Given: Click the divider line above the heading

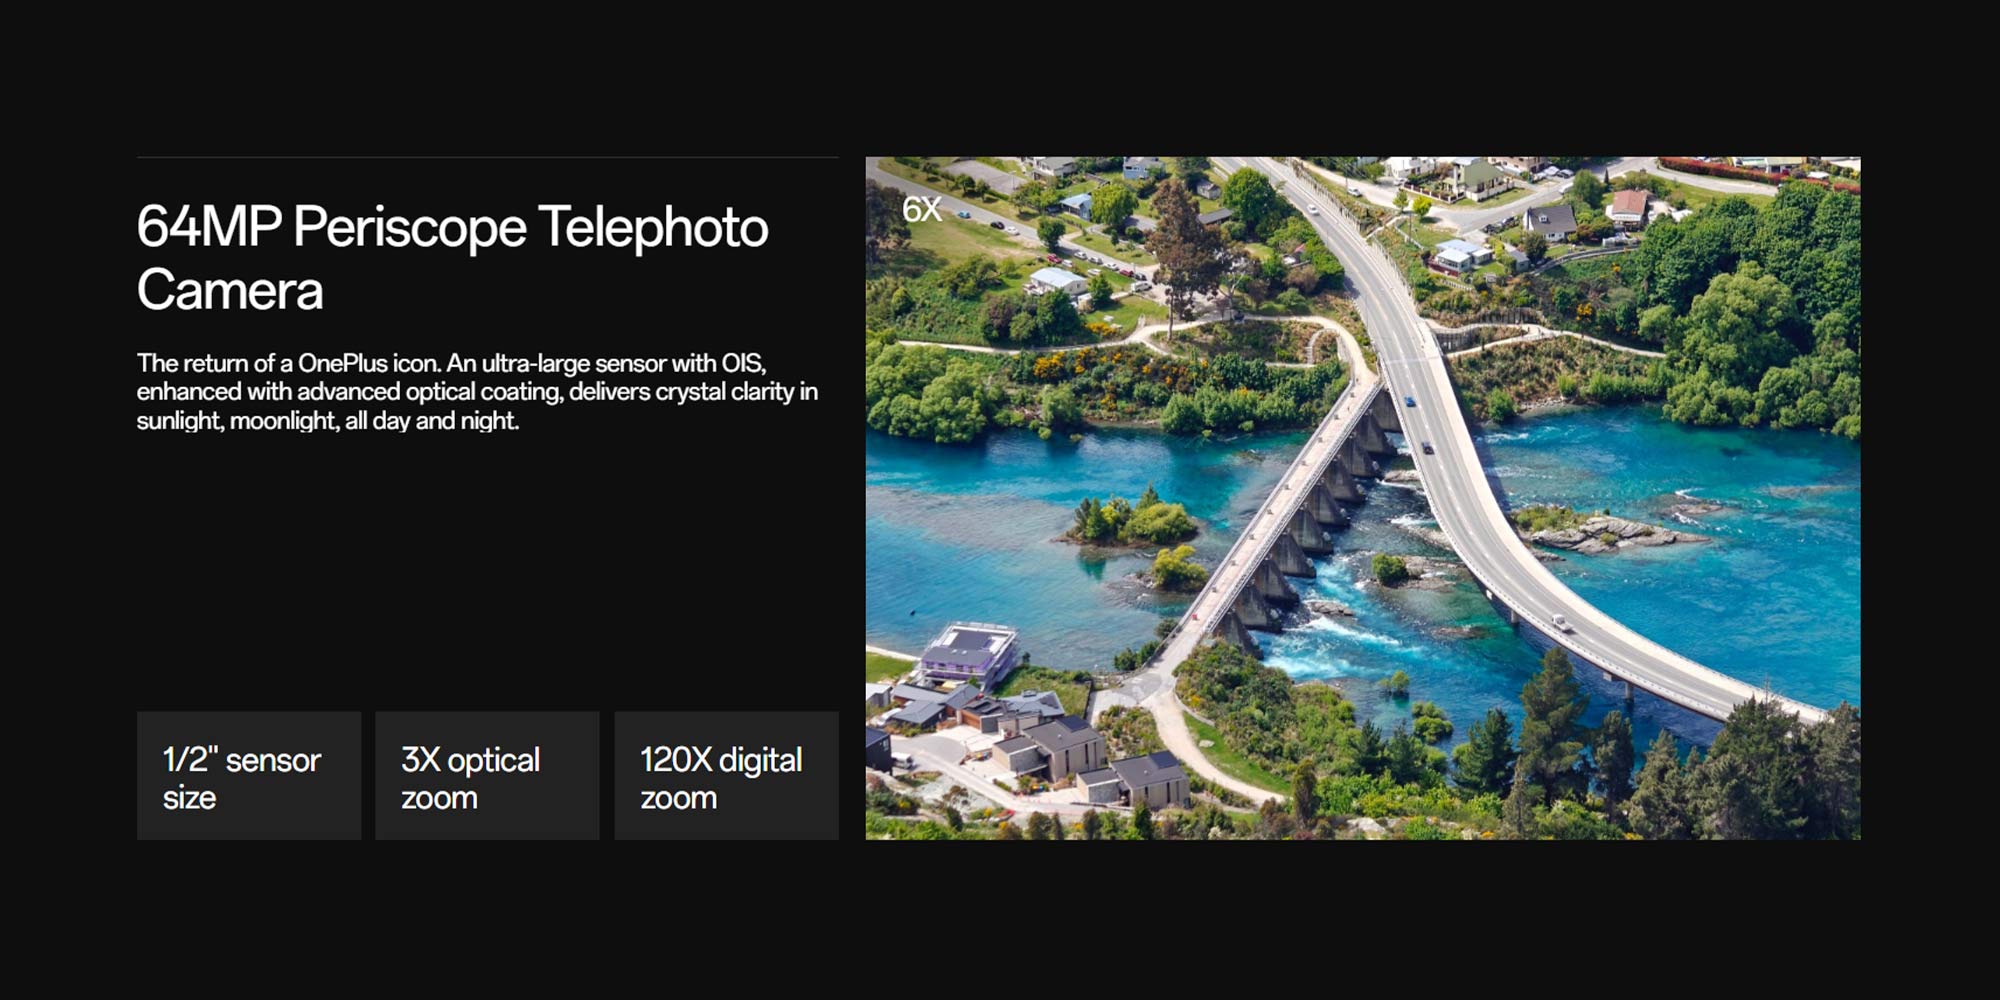Looking at the screenshot, I should 487,157.
